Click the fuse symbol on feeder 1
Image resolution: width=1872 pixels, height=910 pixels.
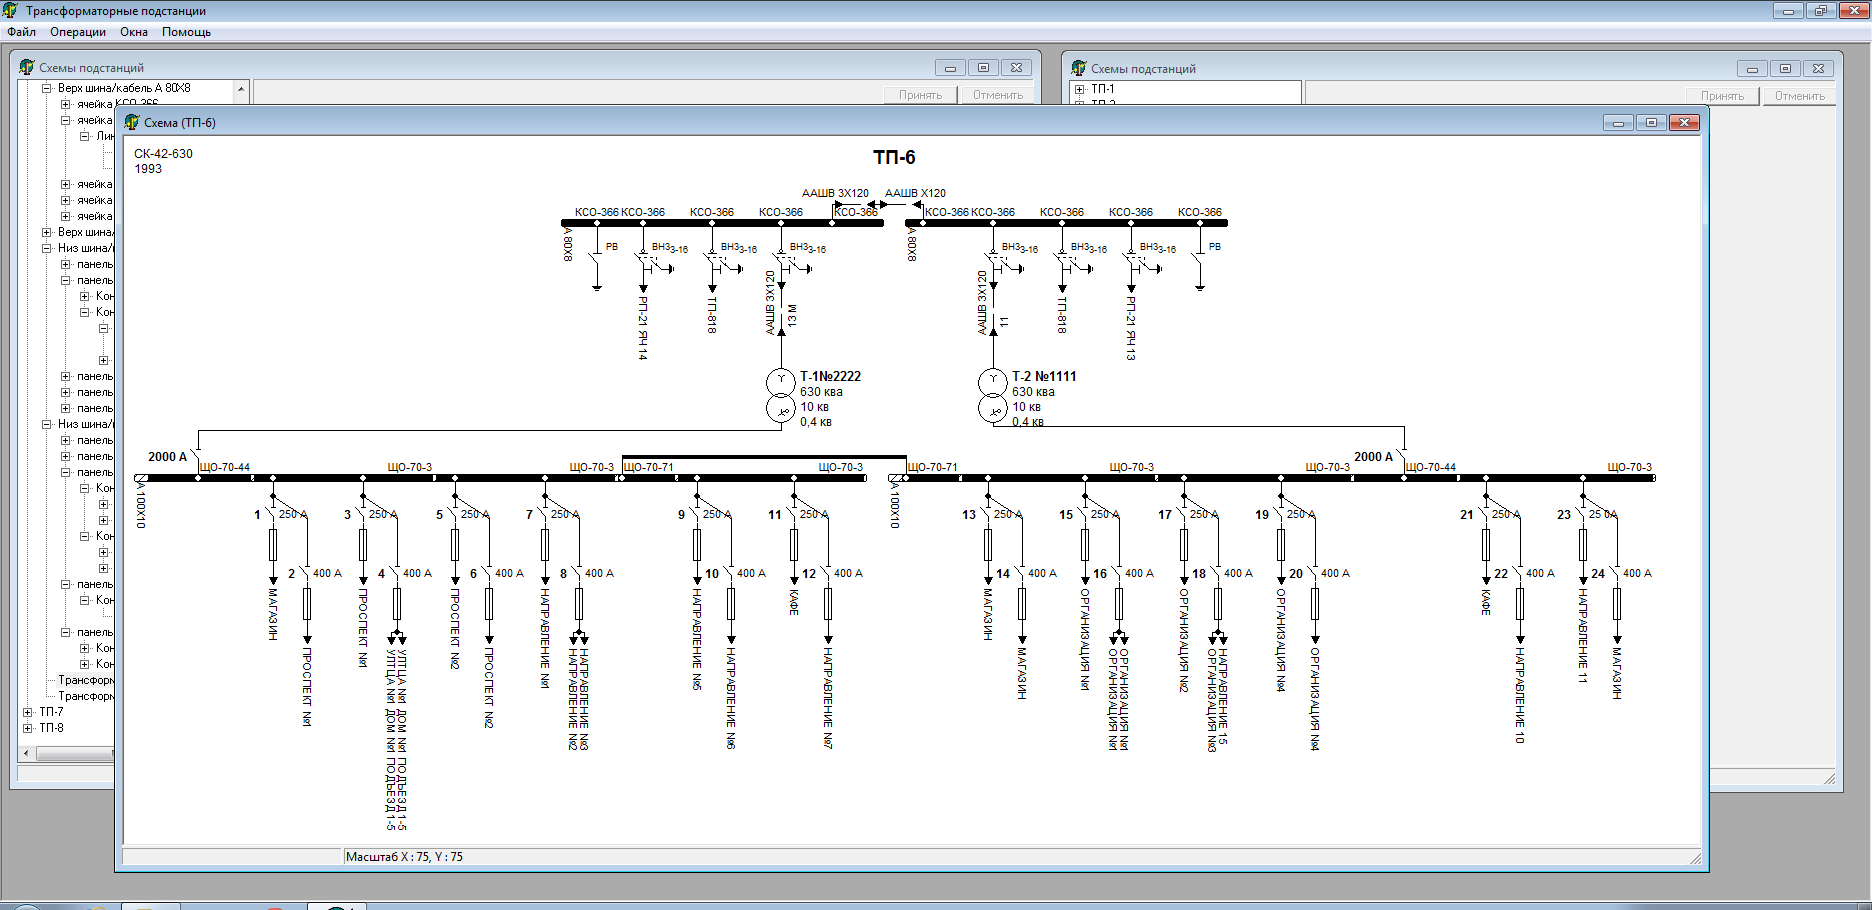pos(273,545)
